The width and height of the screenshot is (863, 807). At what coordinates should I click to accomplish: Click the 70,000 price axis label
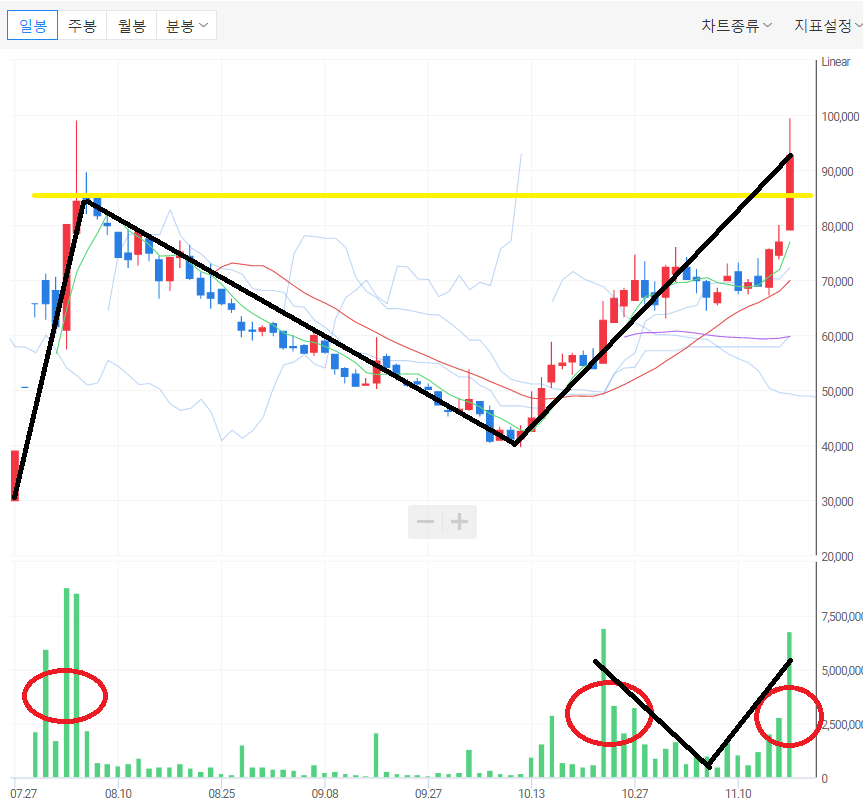point(837,281)
